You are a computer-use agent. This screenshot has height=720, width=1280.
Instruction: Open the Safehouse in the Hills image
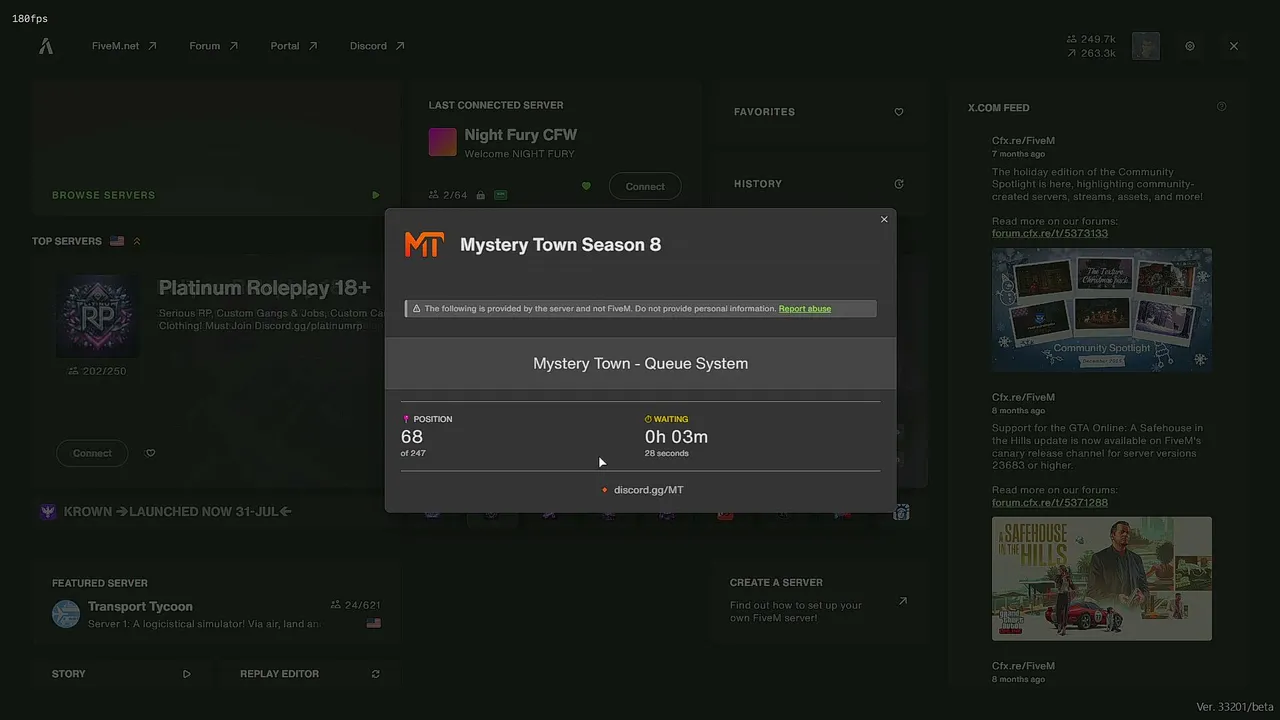click(x=1102, y=578)
